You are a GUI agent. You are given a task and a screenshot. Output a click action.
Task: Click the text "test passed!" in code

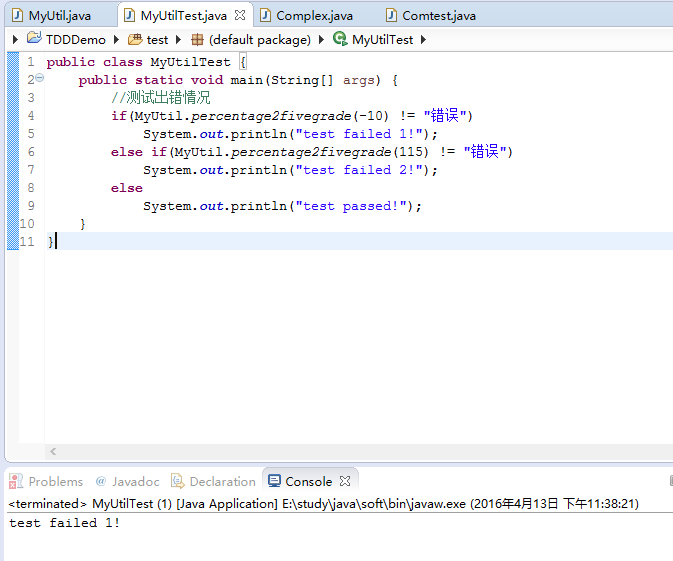(352, 206)
